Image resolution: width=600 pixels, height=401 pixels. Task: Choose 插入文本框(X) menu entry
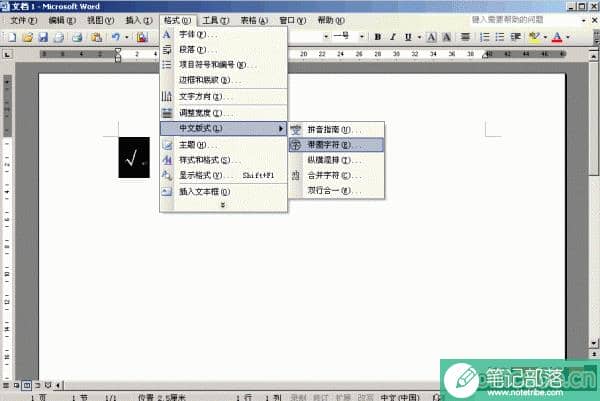click(223, 192)
